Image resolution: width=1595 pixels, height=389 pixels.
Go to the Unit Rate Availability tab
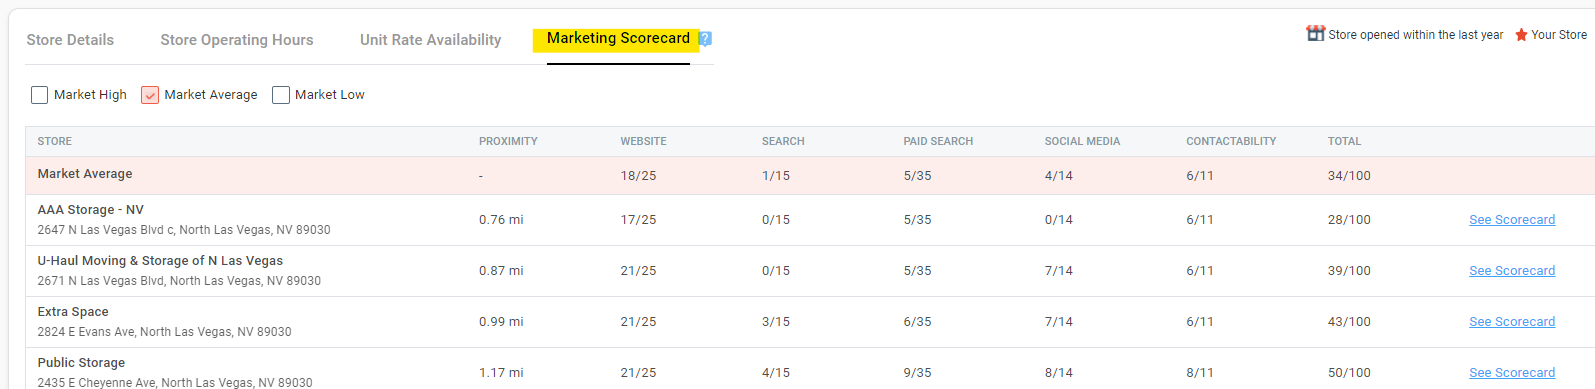(431, 40)
